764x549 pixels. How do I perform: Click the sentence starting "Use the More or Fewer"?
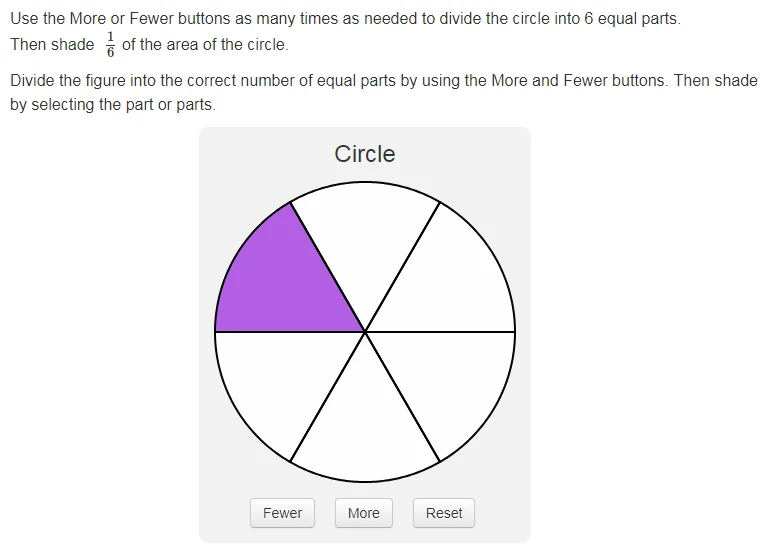(x=345, y=19)
